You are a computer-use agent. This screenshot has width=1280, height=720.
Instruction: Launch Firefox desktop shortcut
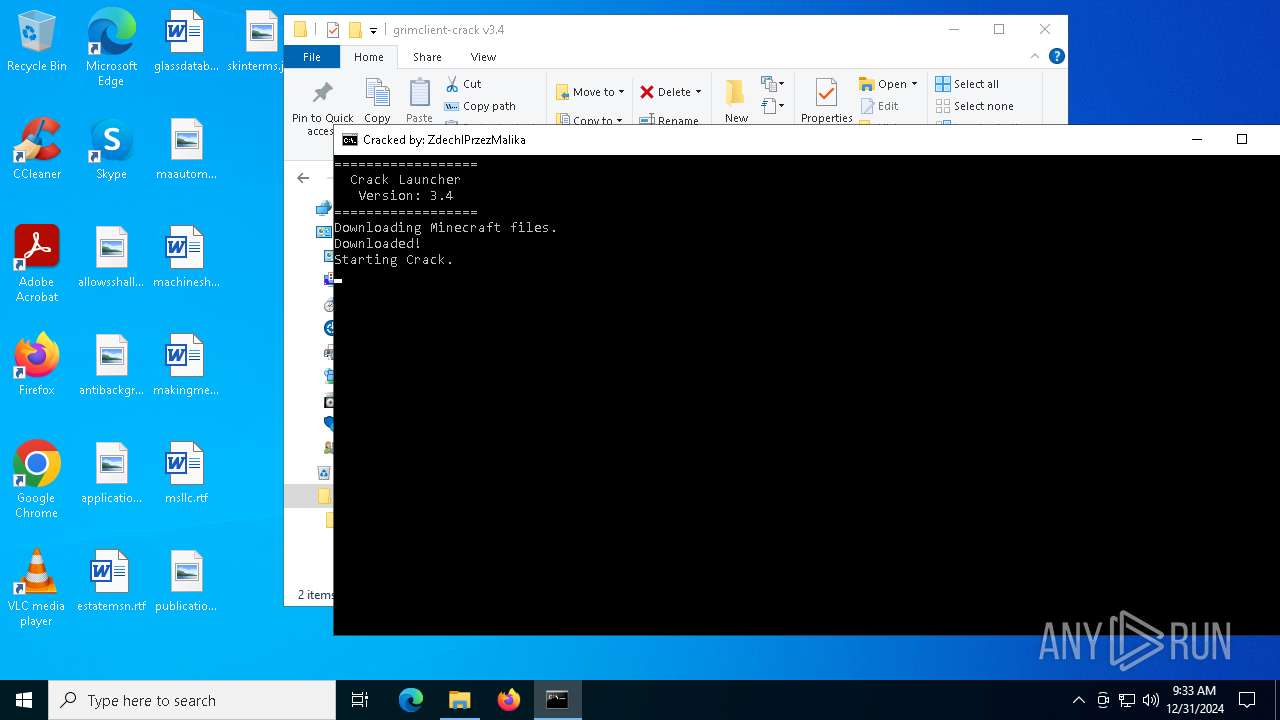tap(37, 365)
